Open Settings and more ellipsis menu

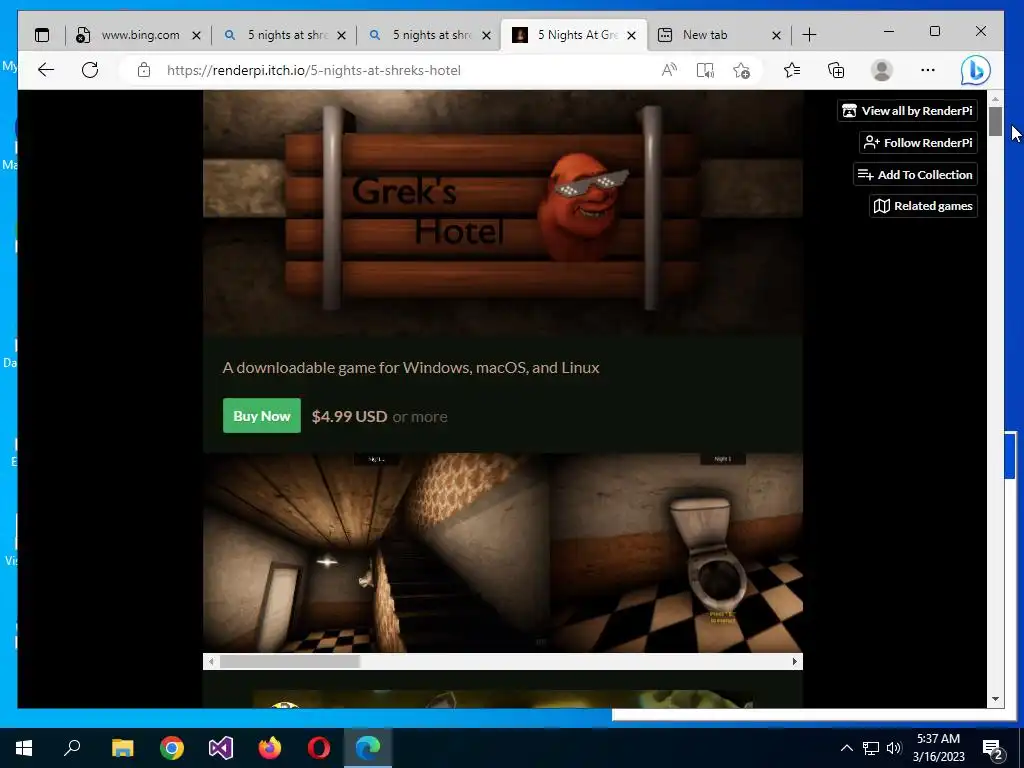928,70
